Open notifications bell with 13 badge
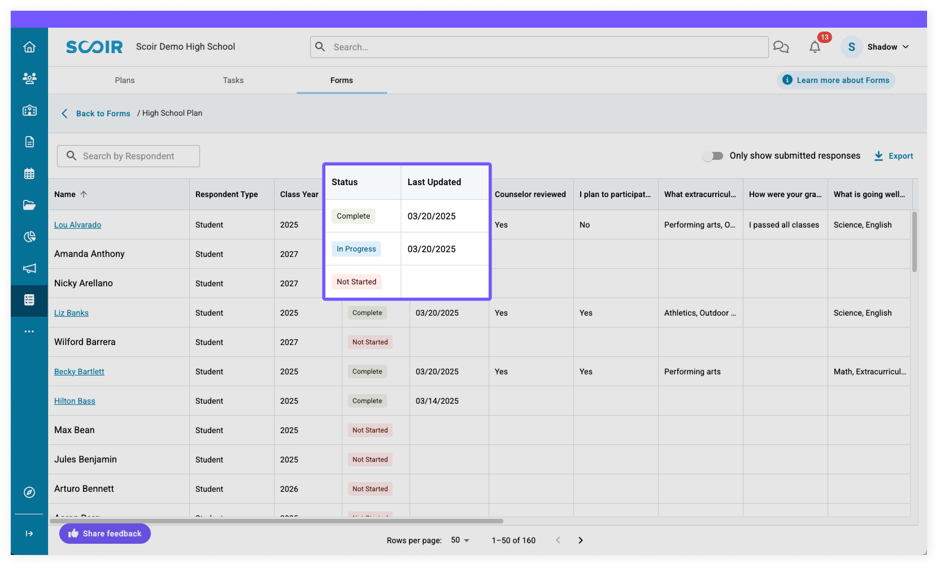This screenshot has height=568, width=940. (815, 46)
